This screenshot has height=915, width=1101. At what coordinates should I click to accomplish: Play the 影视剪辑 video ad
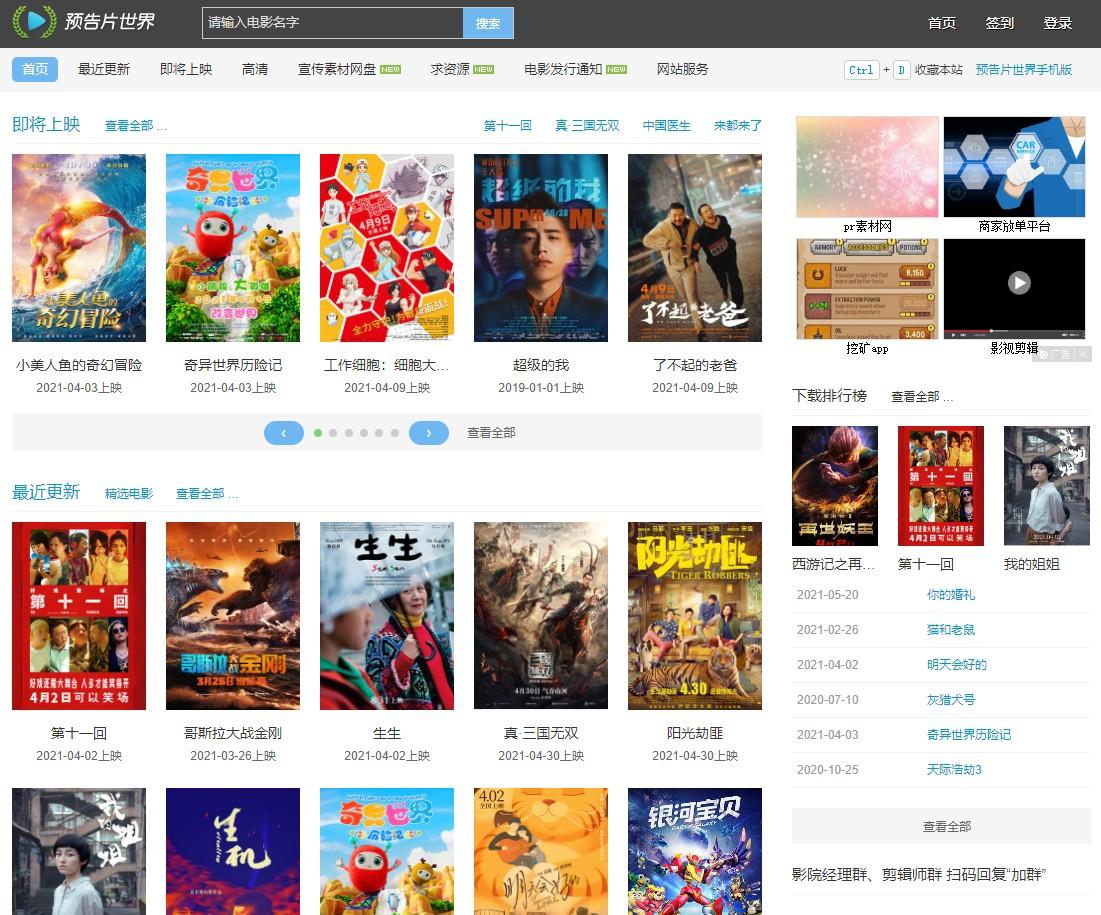(x=1018, y=283)
